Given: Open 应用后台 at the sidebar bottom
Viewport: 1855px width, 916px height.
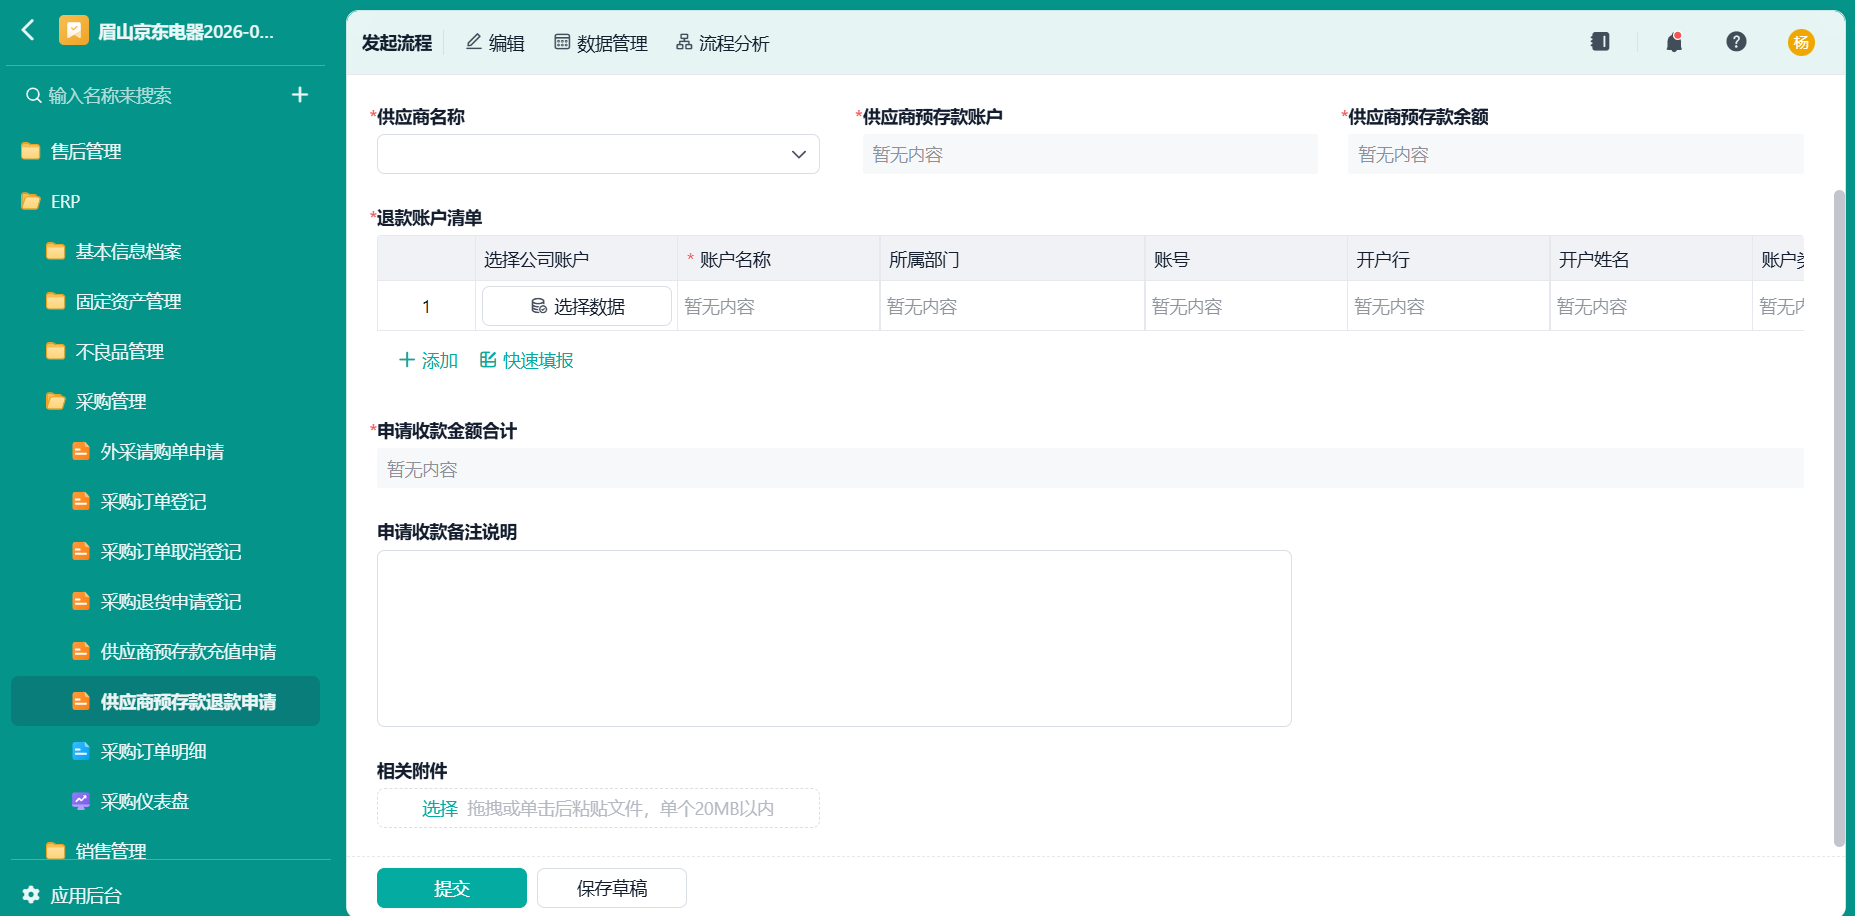Looking at the screenshot, I should 72,895.
